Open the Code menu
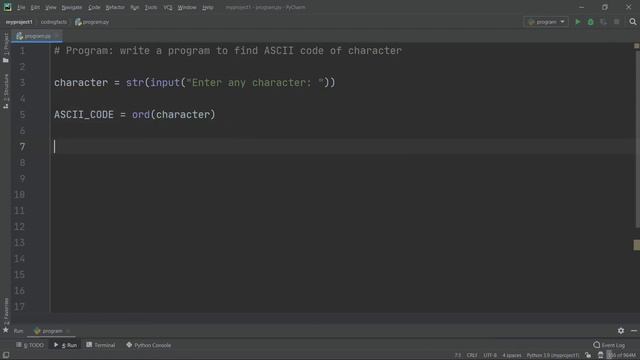Viewport: 640px width, 360px height. pyautogui.click(x=94, y=7)
